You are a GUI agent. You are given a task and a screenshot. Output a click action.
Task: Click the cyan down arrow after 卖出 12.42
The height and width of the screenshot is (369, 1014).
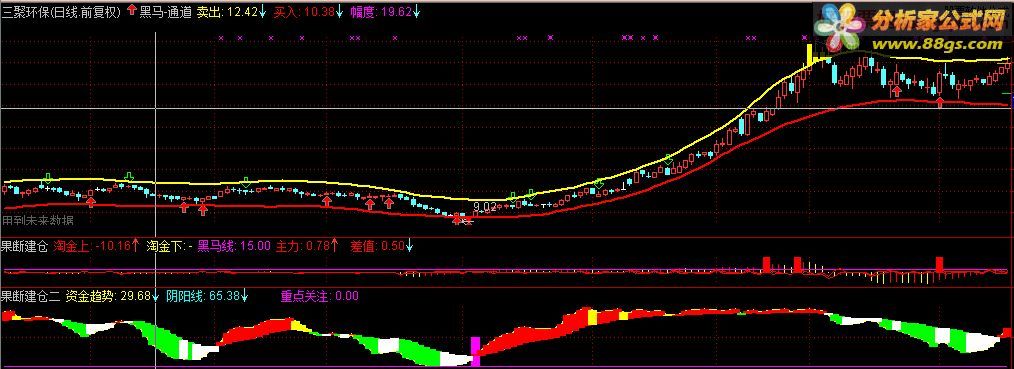(263, 11)
